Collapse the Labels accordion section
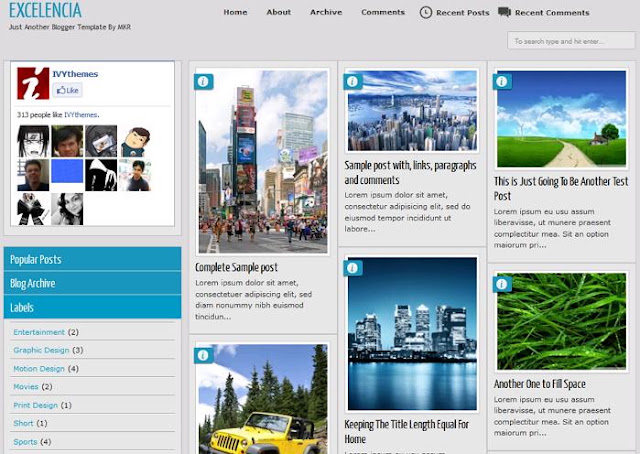Screen dimensions: 640x454 [93, 307]
